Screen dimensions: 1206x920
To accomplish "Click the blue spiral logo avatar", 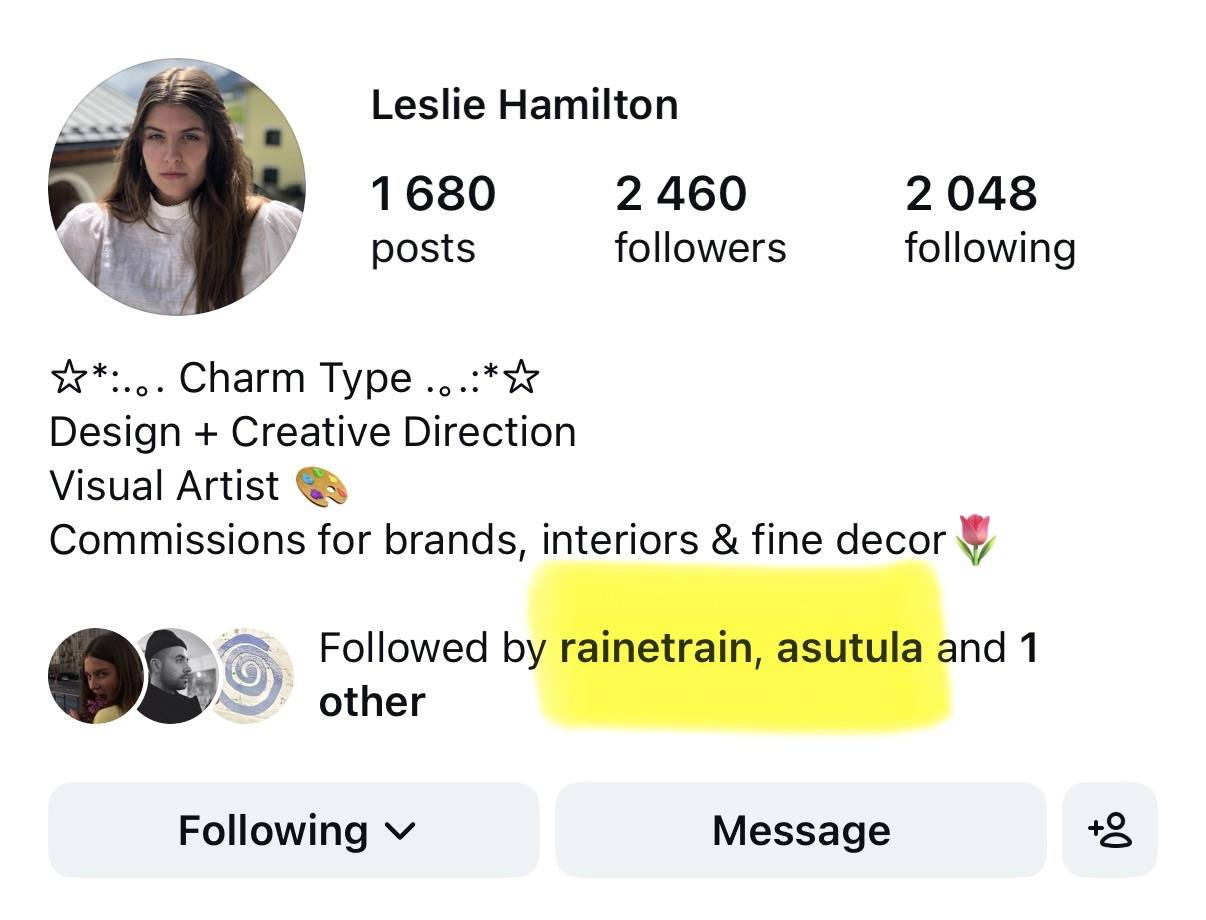I will 252,676.
